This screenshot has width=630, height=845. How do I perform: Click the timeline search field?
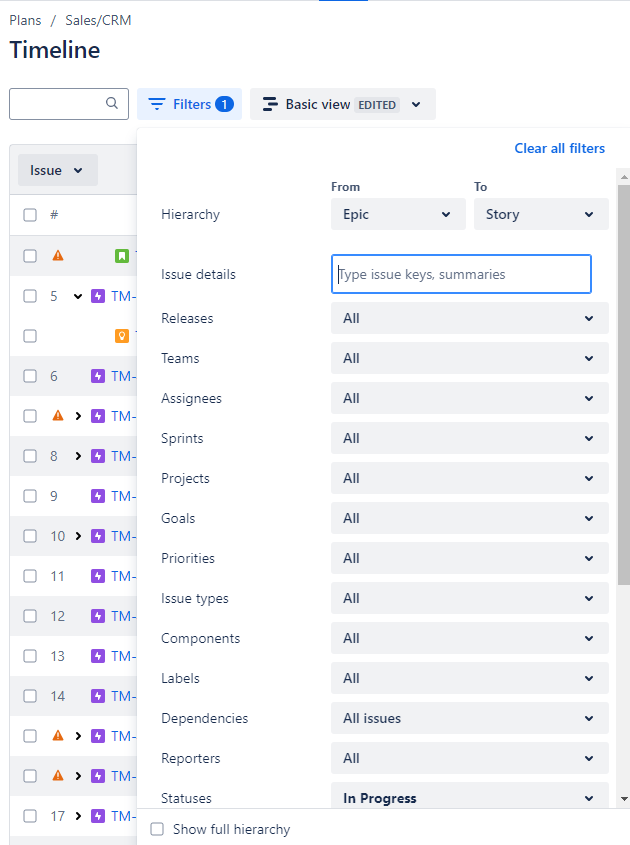[x=69, y=104]
